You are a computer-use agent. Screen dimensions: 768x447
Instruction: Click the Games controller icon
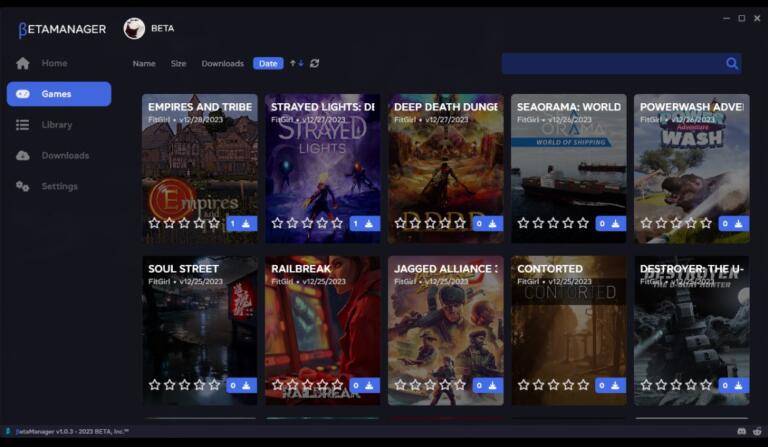(x=23, y=94)
